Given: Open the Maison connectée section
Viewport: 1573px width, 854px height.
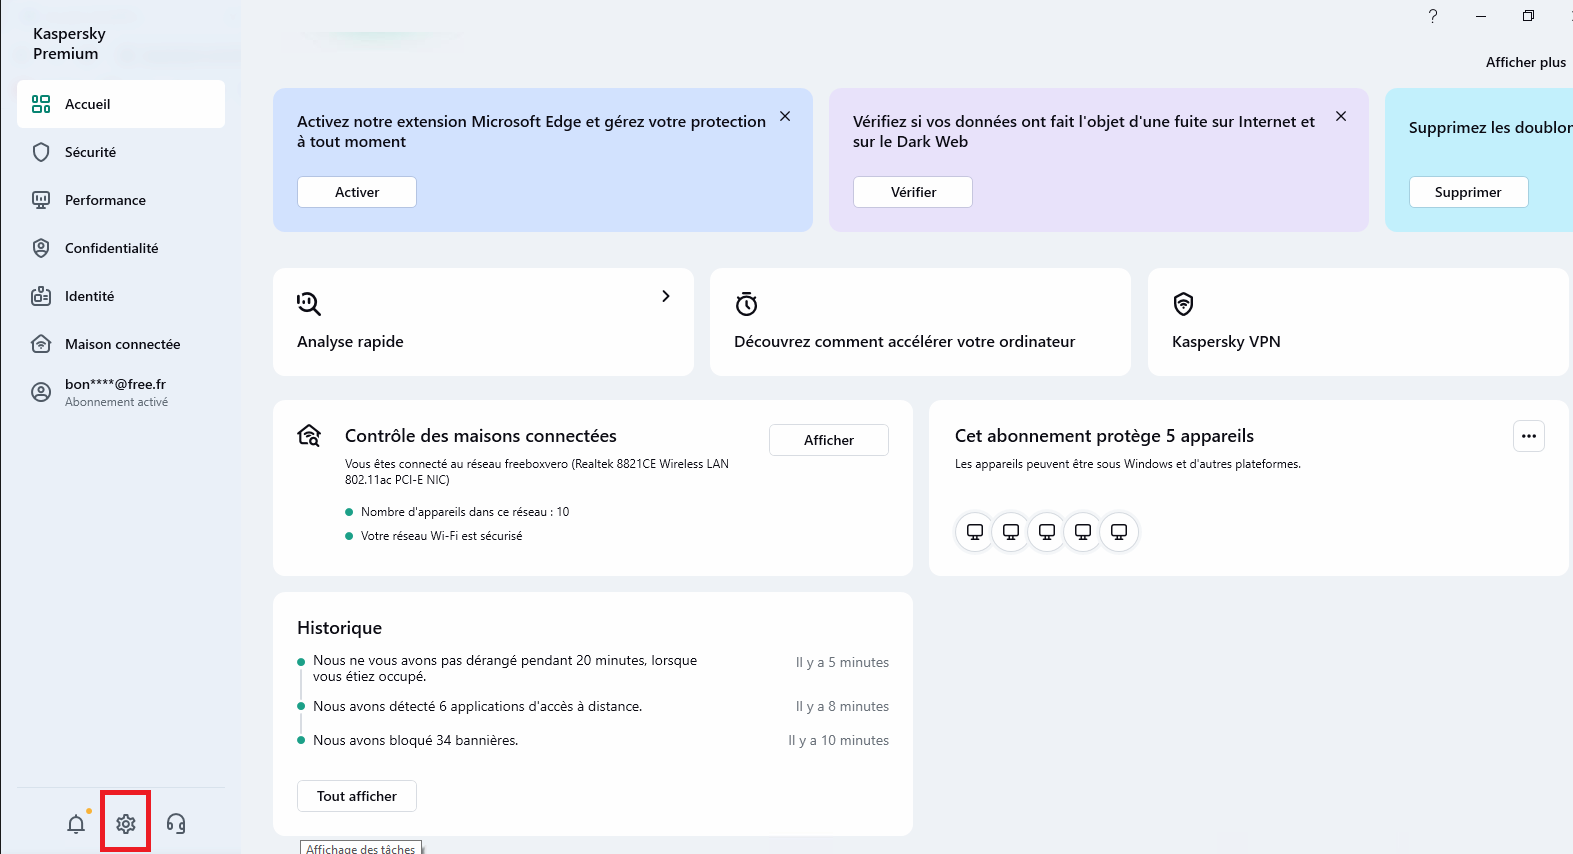Looking at the screenshot, I should [x=121, y=344].
